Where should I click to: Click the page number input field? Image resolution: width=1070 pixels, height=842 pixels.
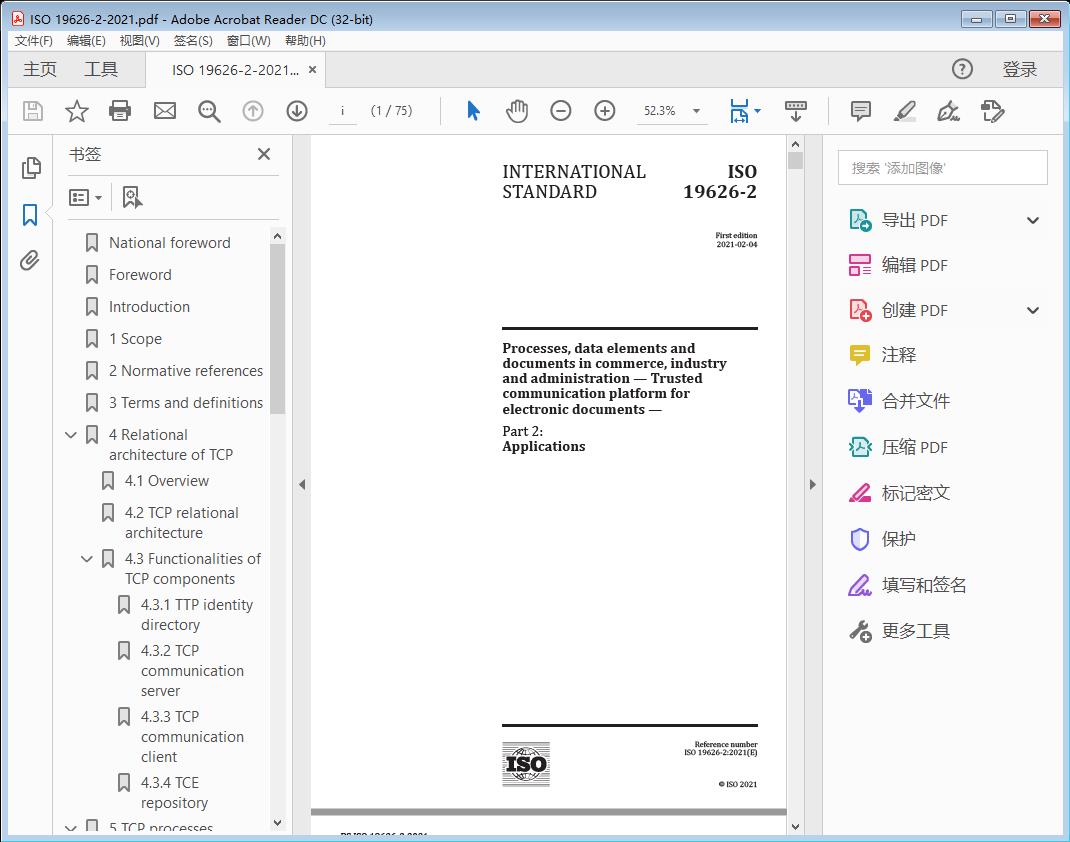(343, 111)
